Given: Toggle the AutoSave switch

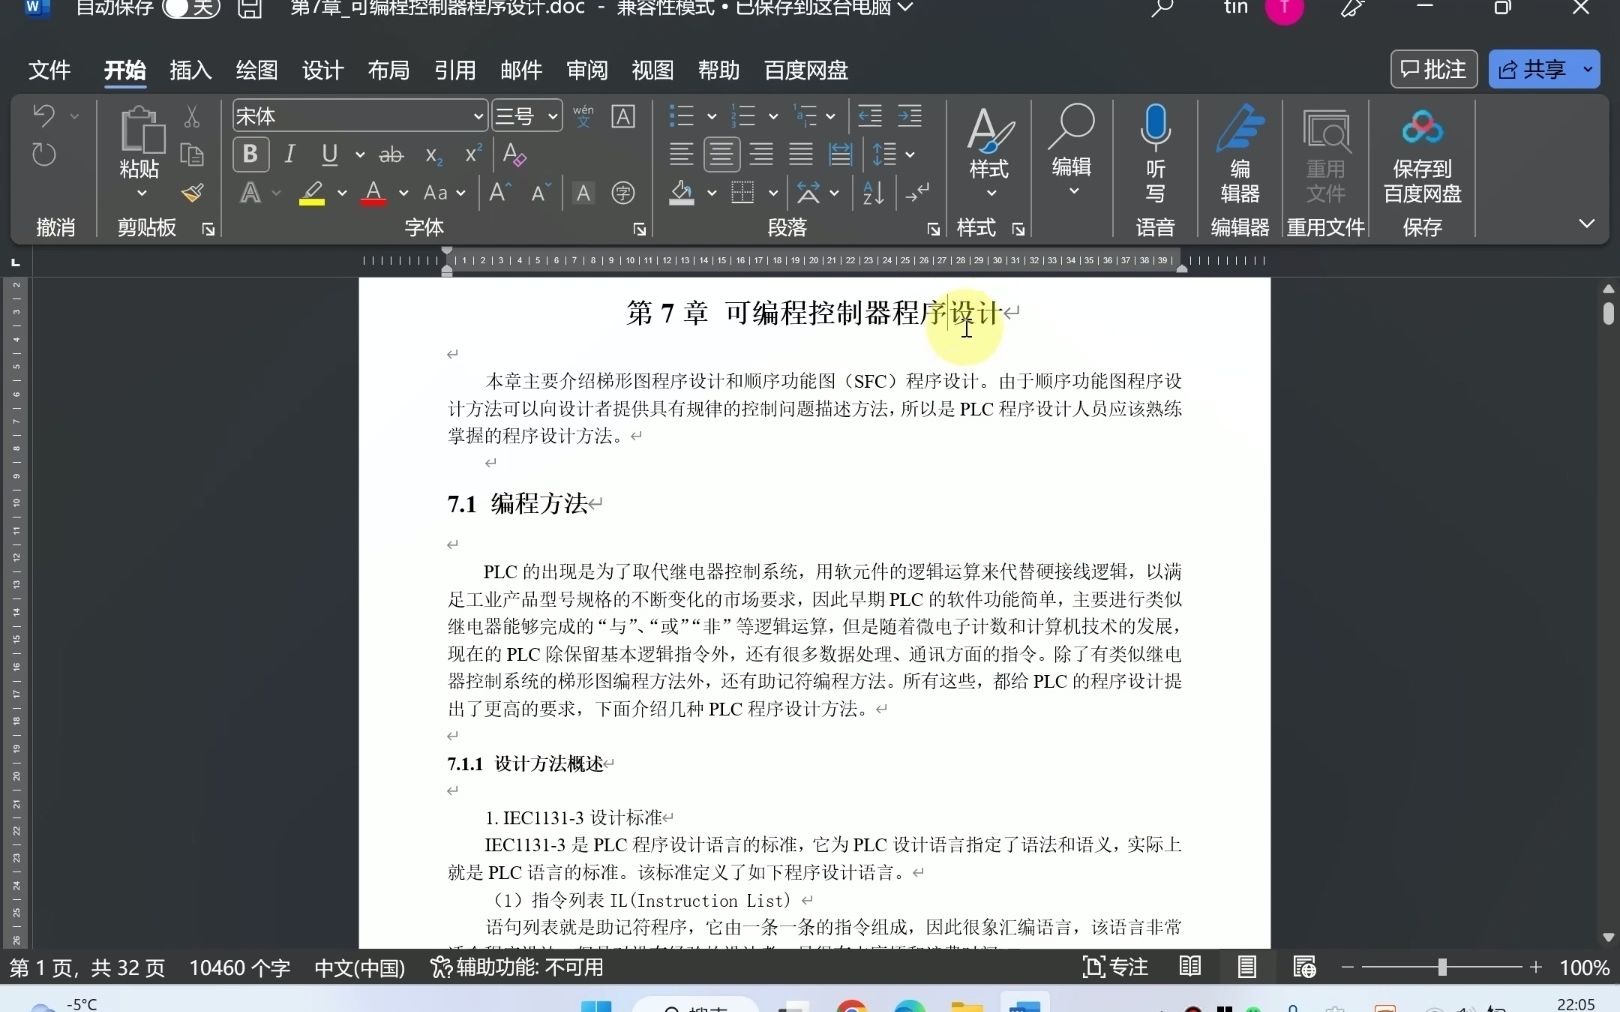Looking at the screenshot, I should (x=191, y=8).
